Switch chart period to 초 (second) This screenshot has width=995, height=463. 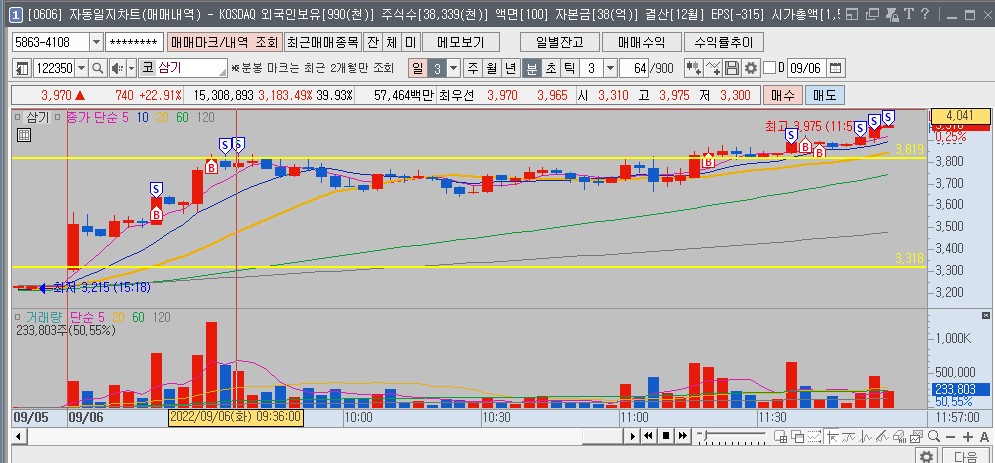click(551, 68)
